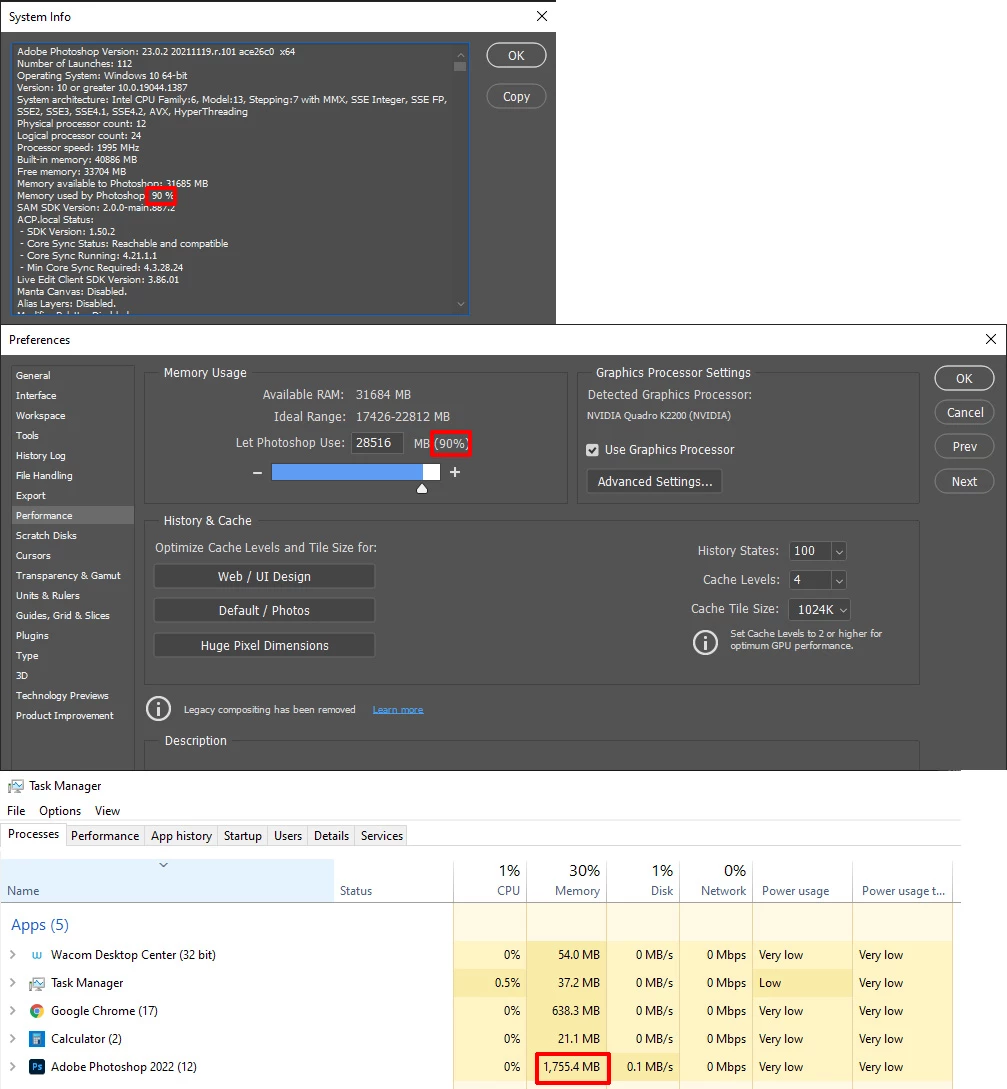Image resolution: width=1007 pixels, height=1089 pixels.
Task: Switch to the App history tab
Action: [181, 836]
